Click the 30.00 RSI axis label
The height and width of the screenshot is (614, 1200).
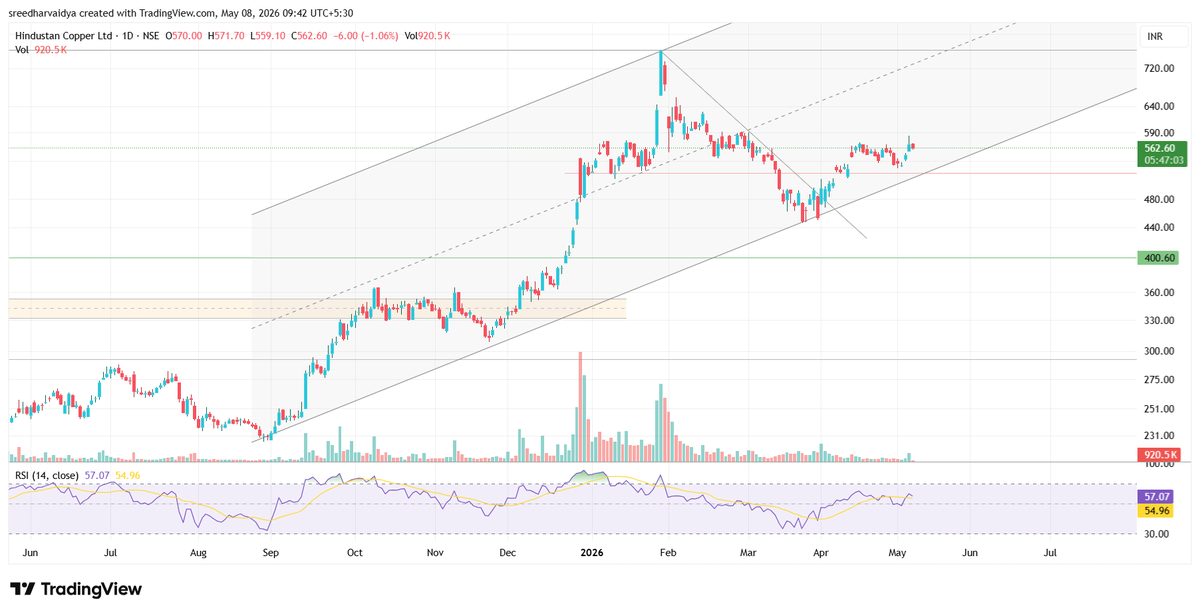[1157, 535]
